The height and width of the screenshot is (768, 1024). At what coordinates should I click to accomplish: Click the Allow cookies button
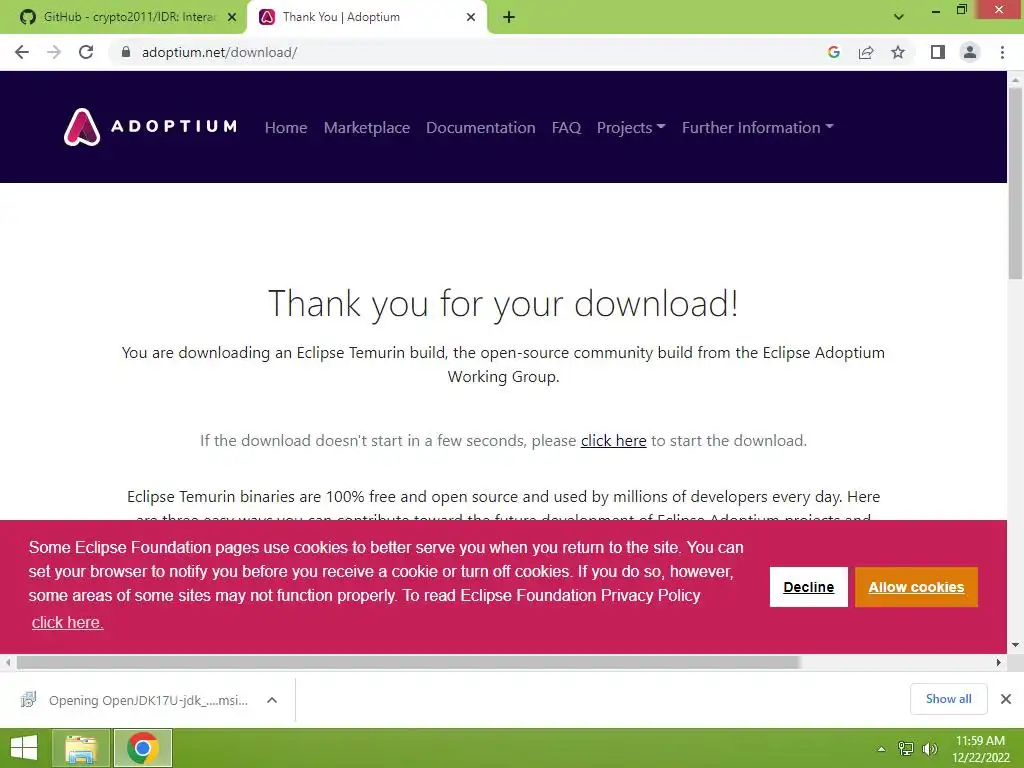(916, 587)
